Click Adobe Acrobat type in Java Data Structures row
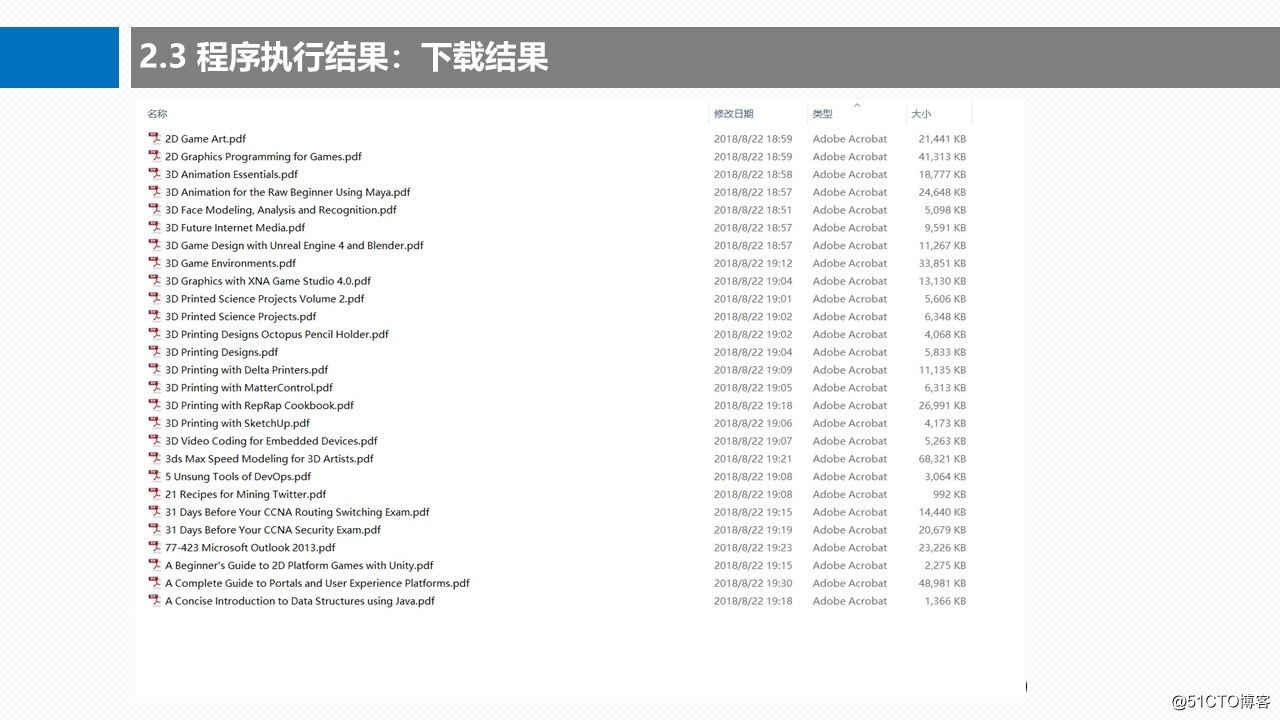Image resolution: width=1280 pixels, height=720 pixels. click(850, 601)
